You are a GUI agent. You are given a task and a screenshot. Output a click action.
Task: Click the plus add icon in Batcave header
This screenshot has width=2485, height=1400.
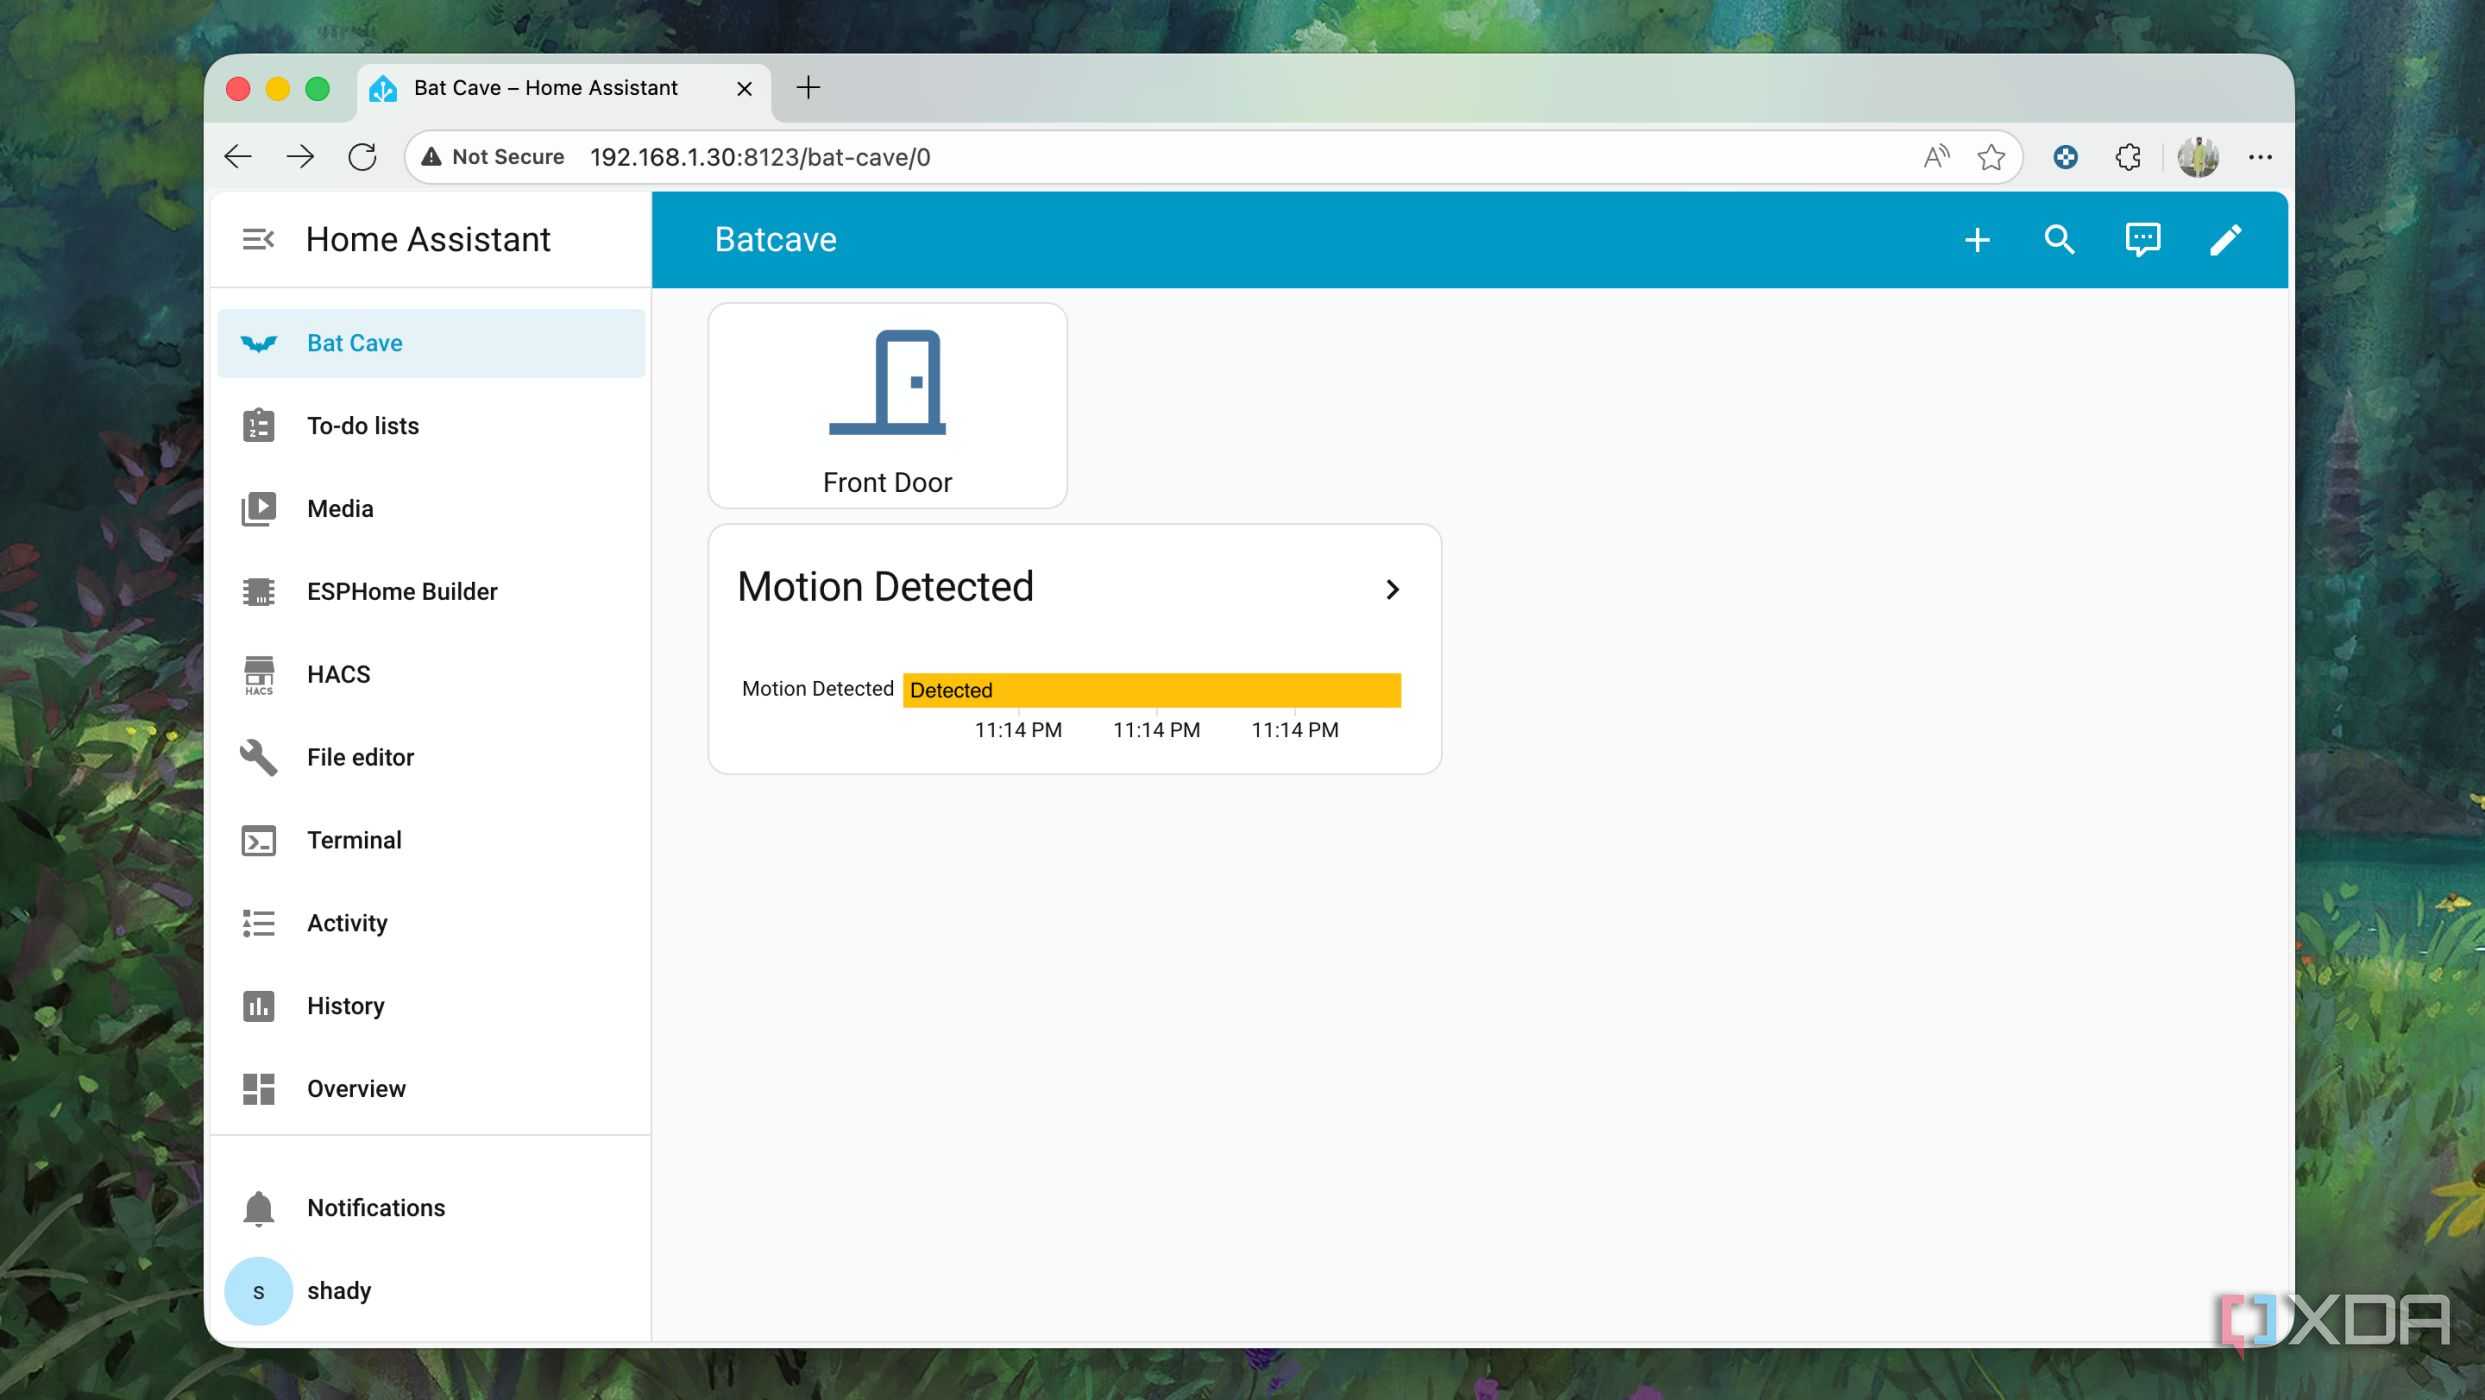[x=1977, y=240]
